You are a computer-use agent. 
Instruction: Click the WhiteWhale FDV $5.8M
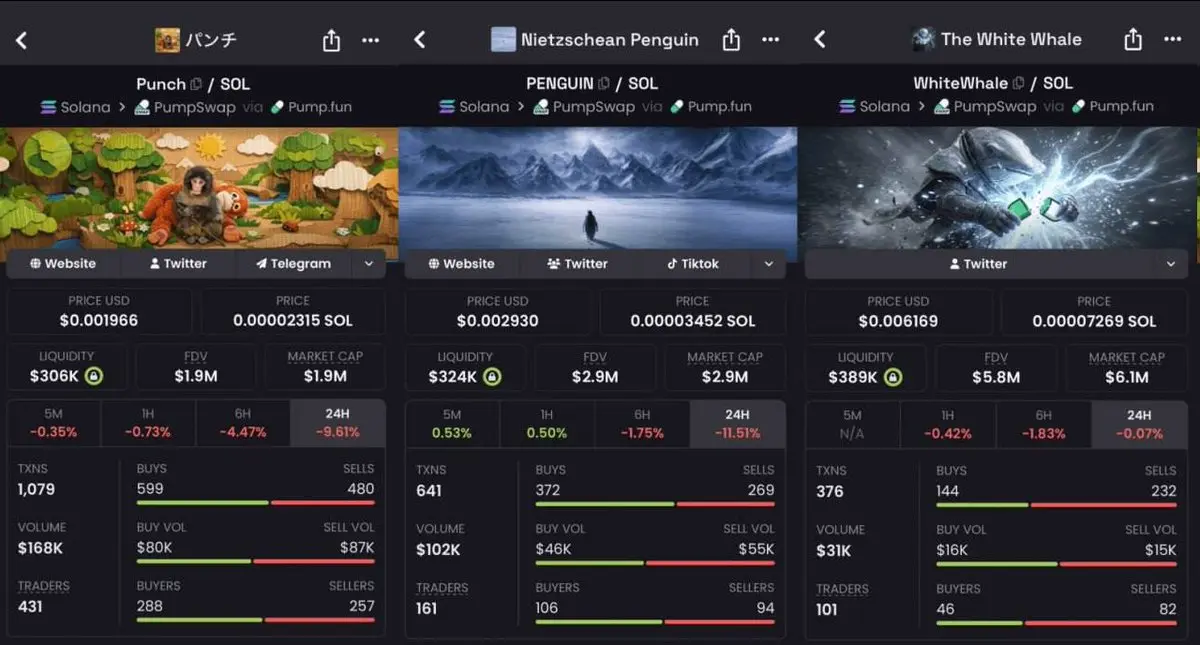(x=996, y=378)
